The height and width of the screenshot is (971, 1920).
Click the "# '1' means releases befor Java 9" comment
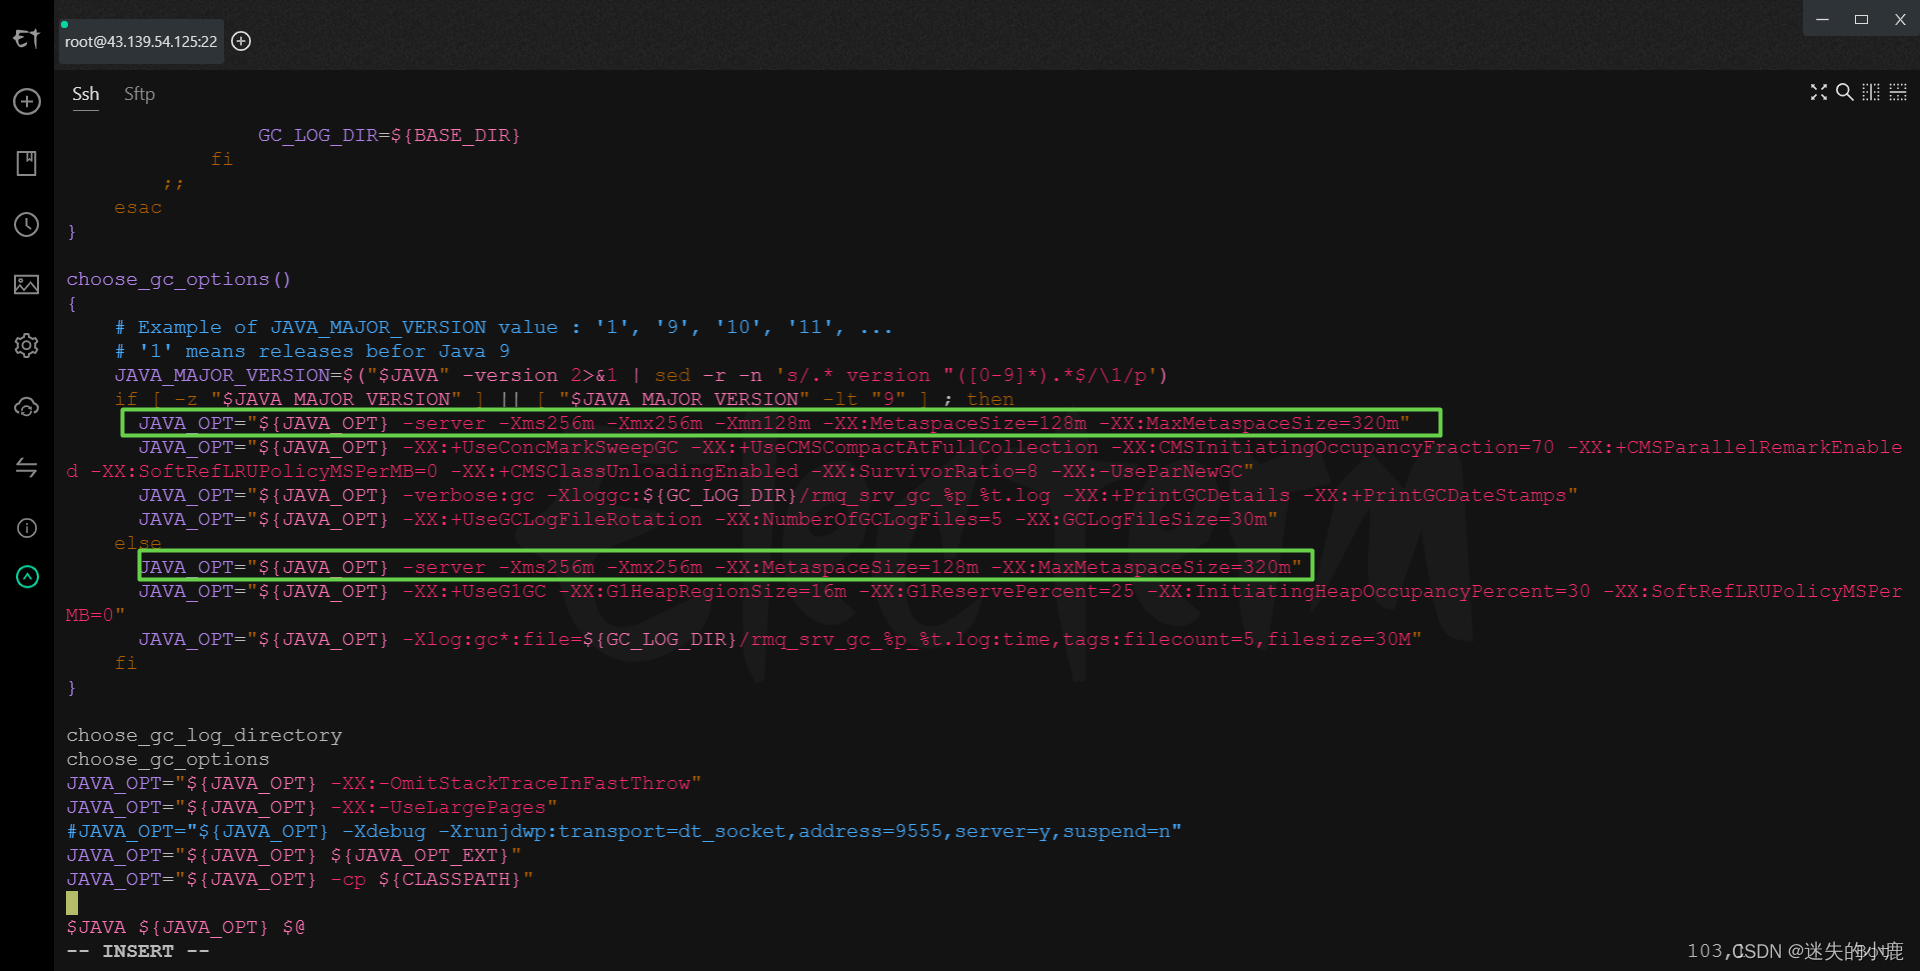(313, 351)
